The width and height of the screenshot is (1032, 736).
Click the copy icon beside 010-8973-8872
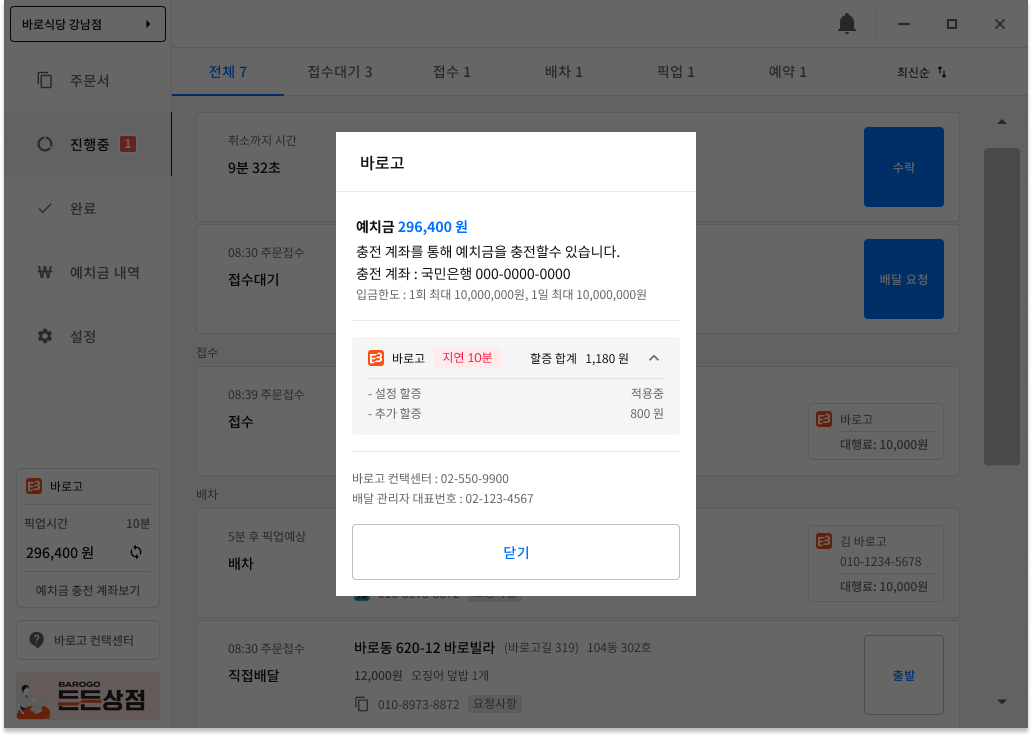(x=361, y=704)
